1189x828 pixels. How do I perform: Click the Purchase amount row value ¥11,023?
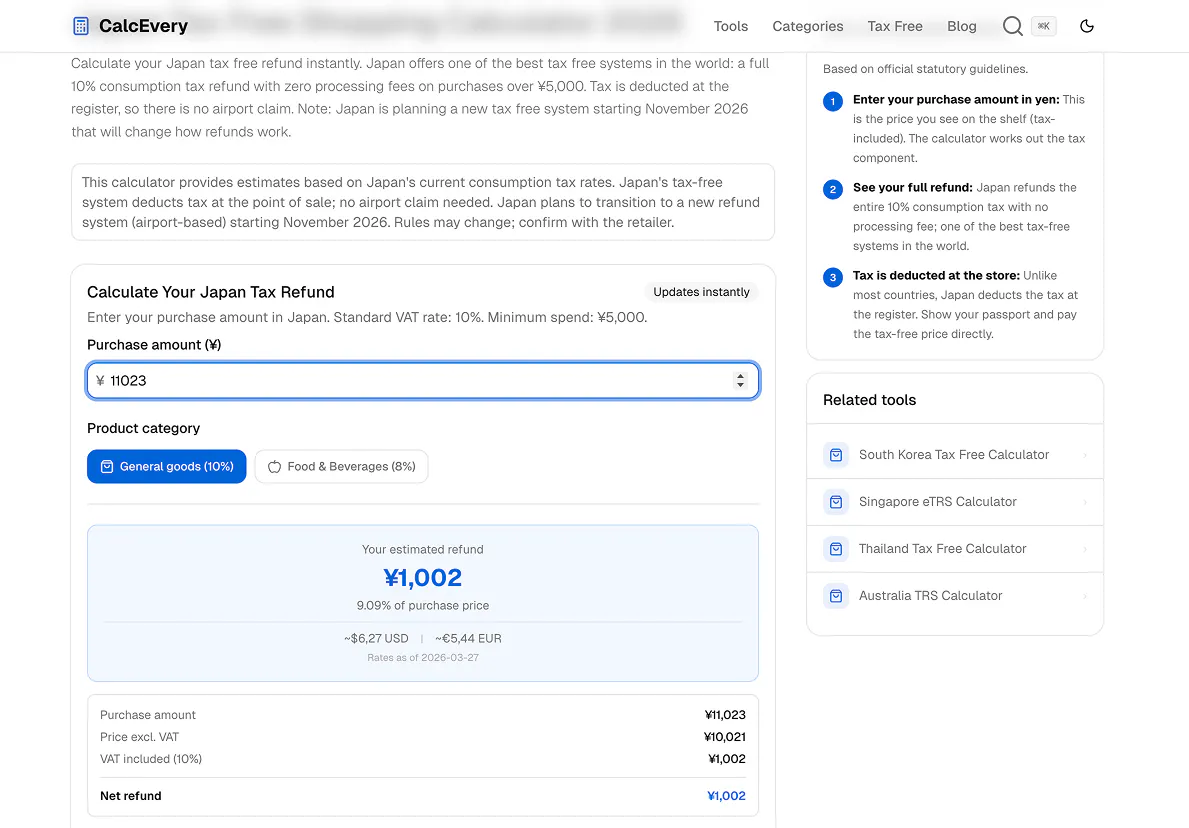coord(725,715)
